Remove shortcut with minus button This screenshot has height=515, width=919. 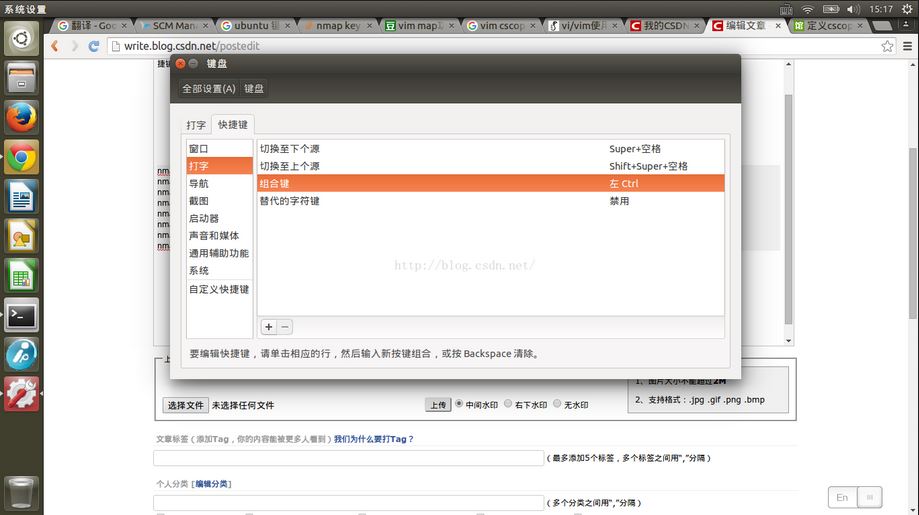click(285, 327)
